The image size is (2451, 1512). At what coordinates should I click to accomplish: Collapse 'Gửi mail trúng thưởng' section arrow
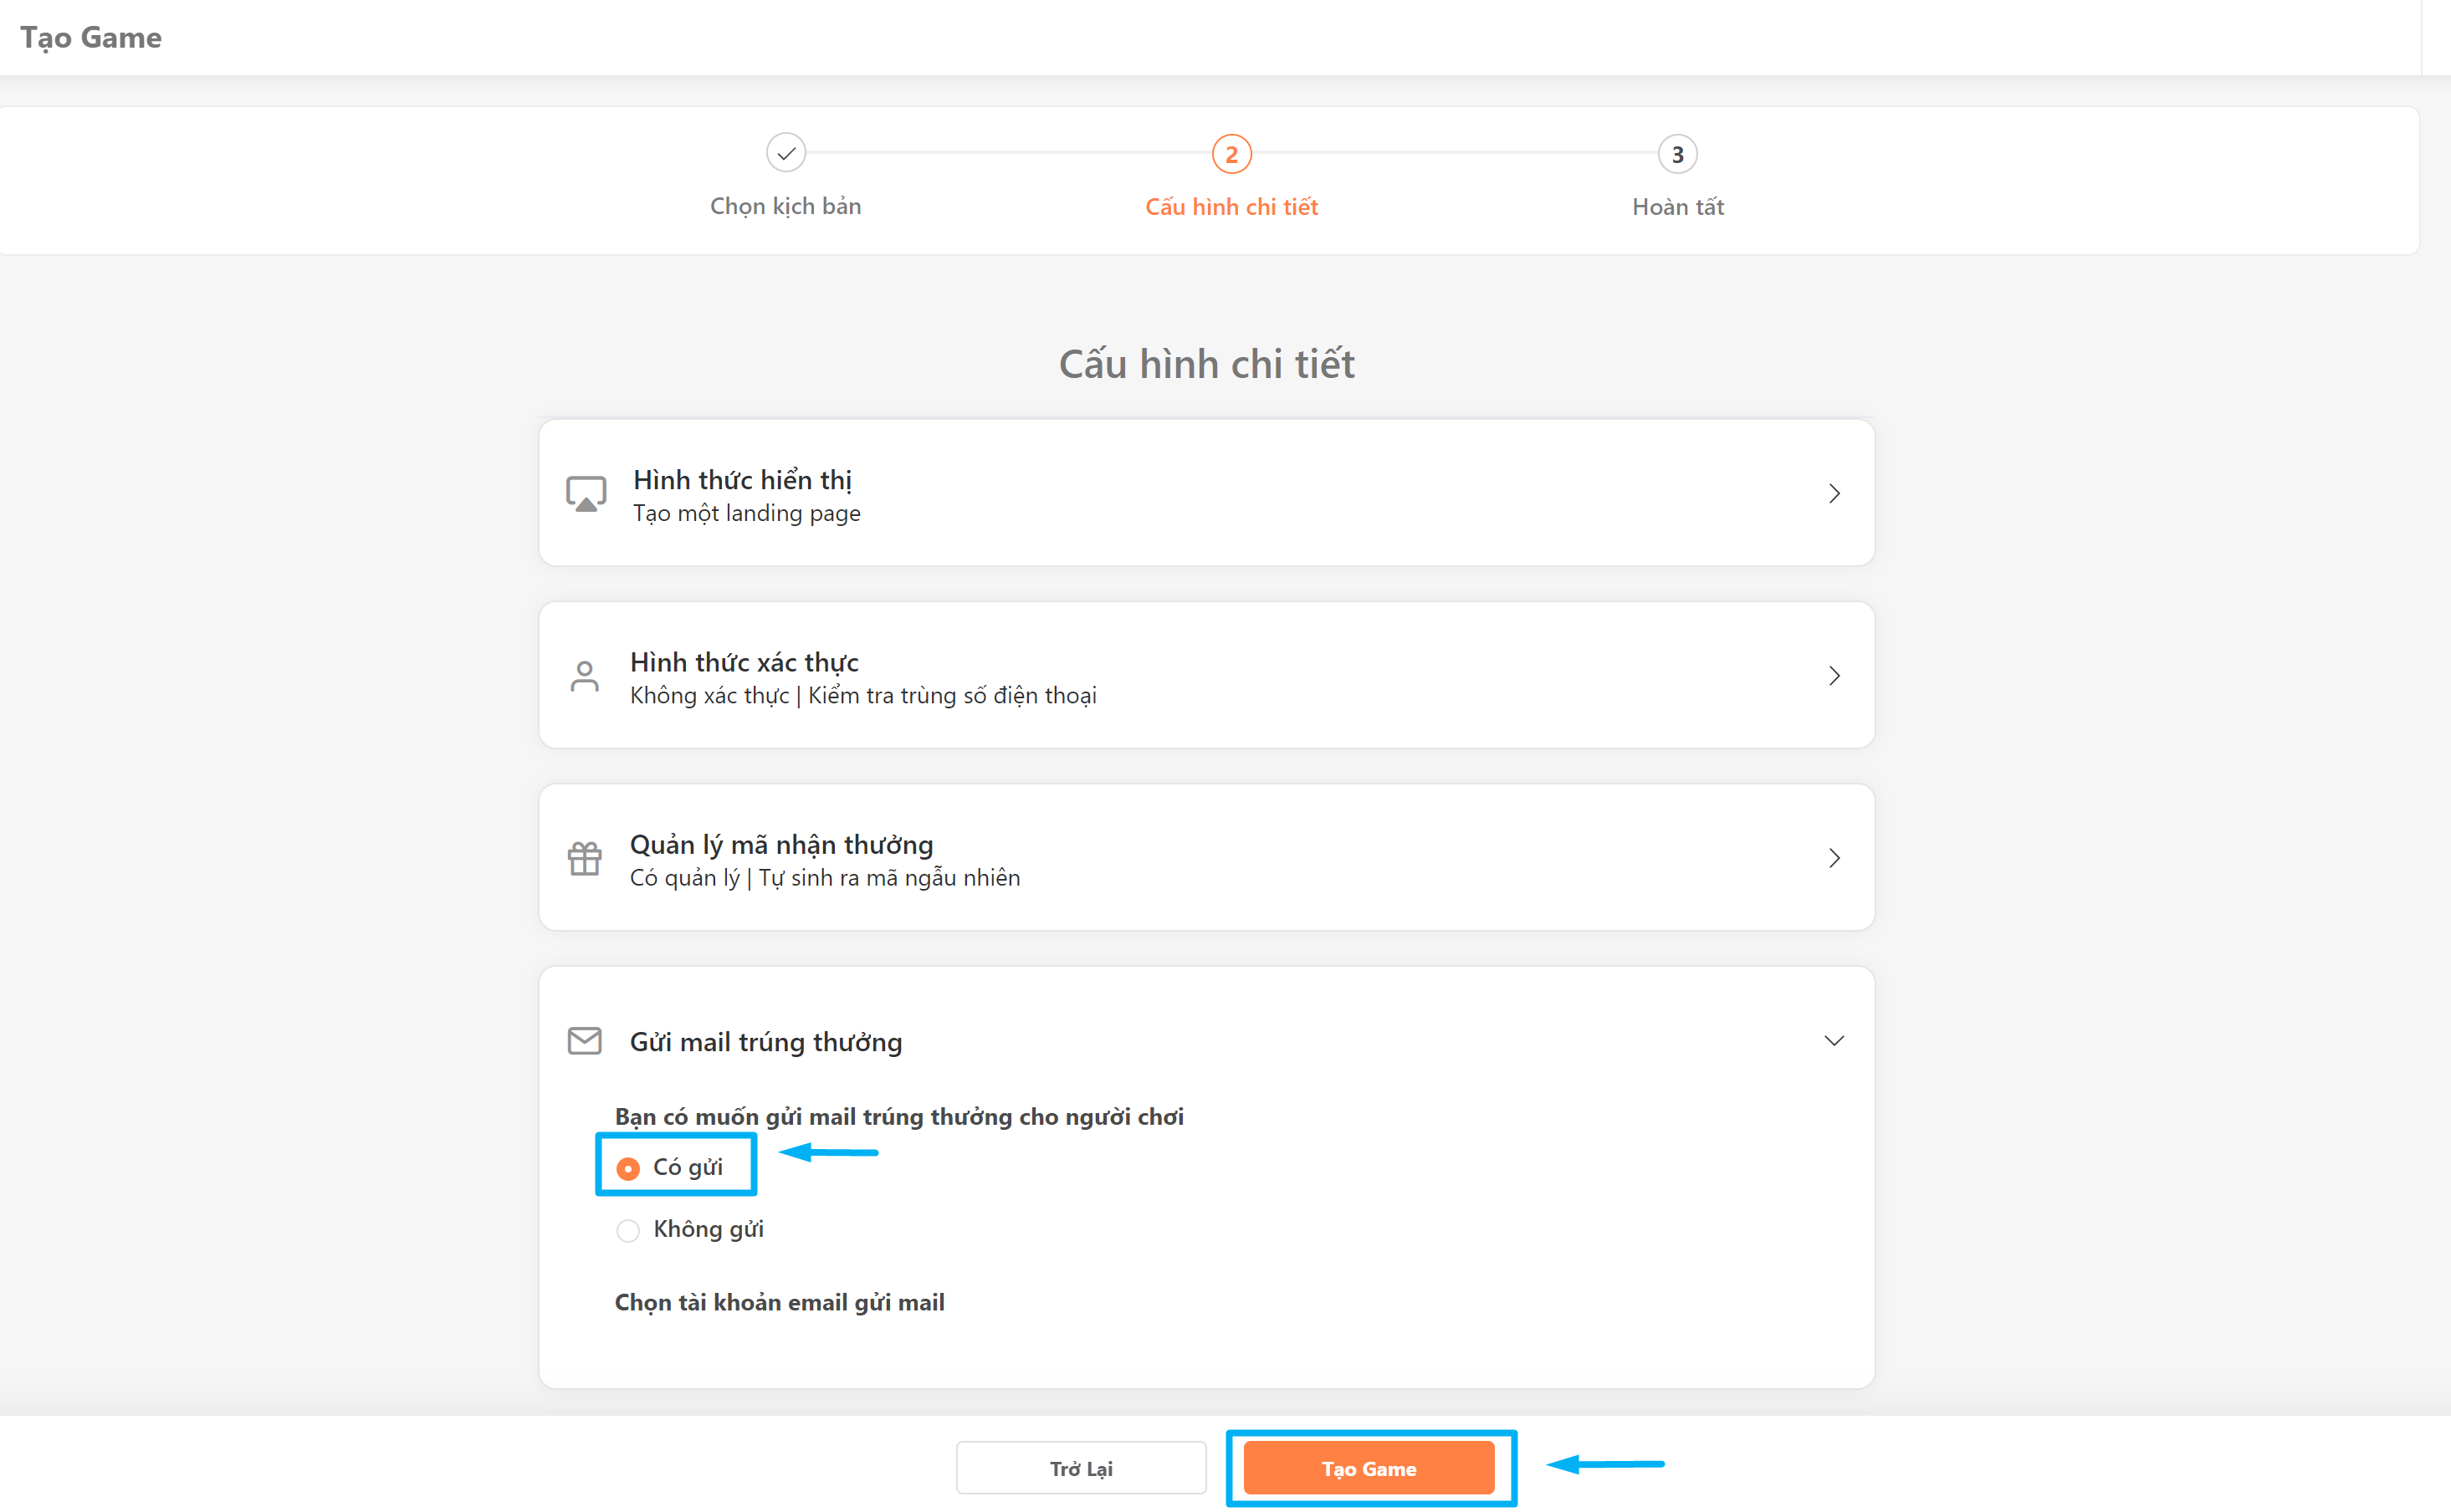(1834, 1041)
